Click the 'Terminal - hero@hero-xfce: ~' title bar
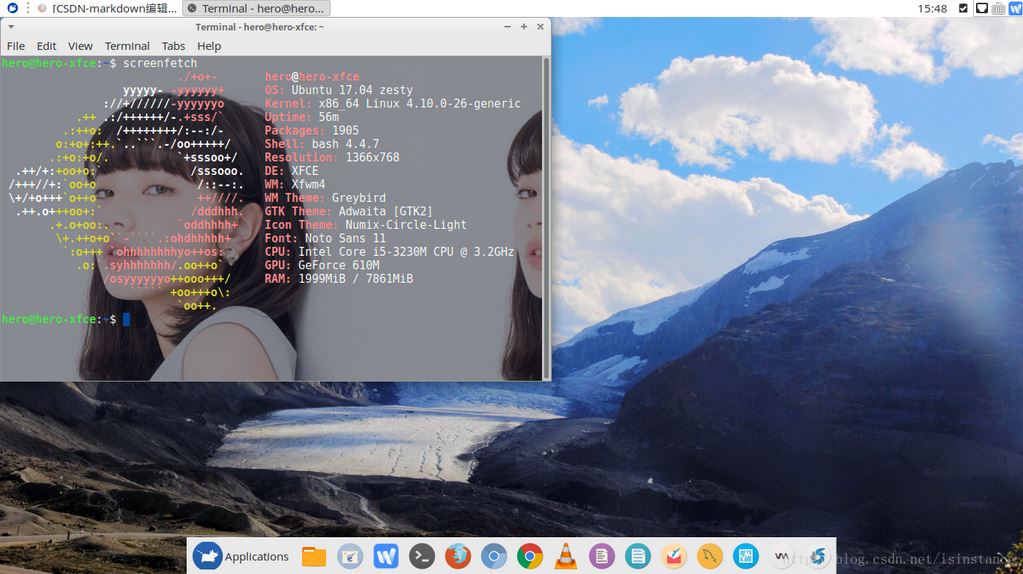 [x=260, y=27]
